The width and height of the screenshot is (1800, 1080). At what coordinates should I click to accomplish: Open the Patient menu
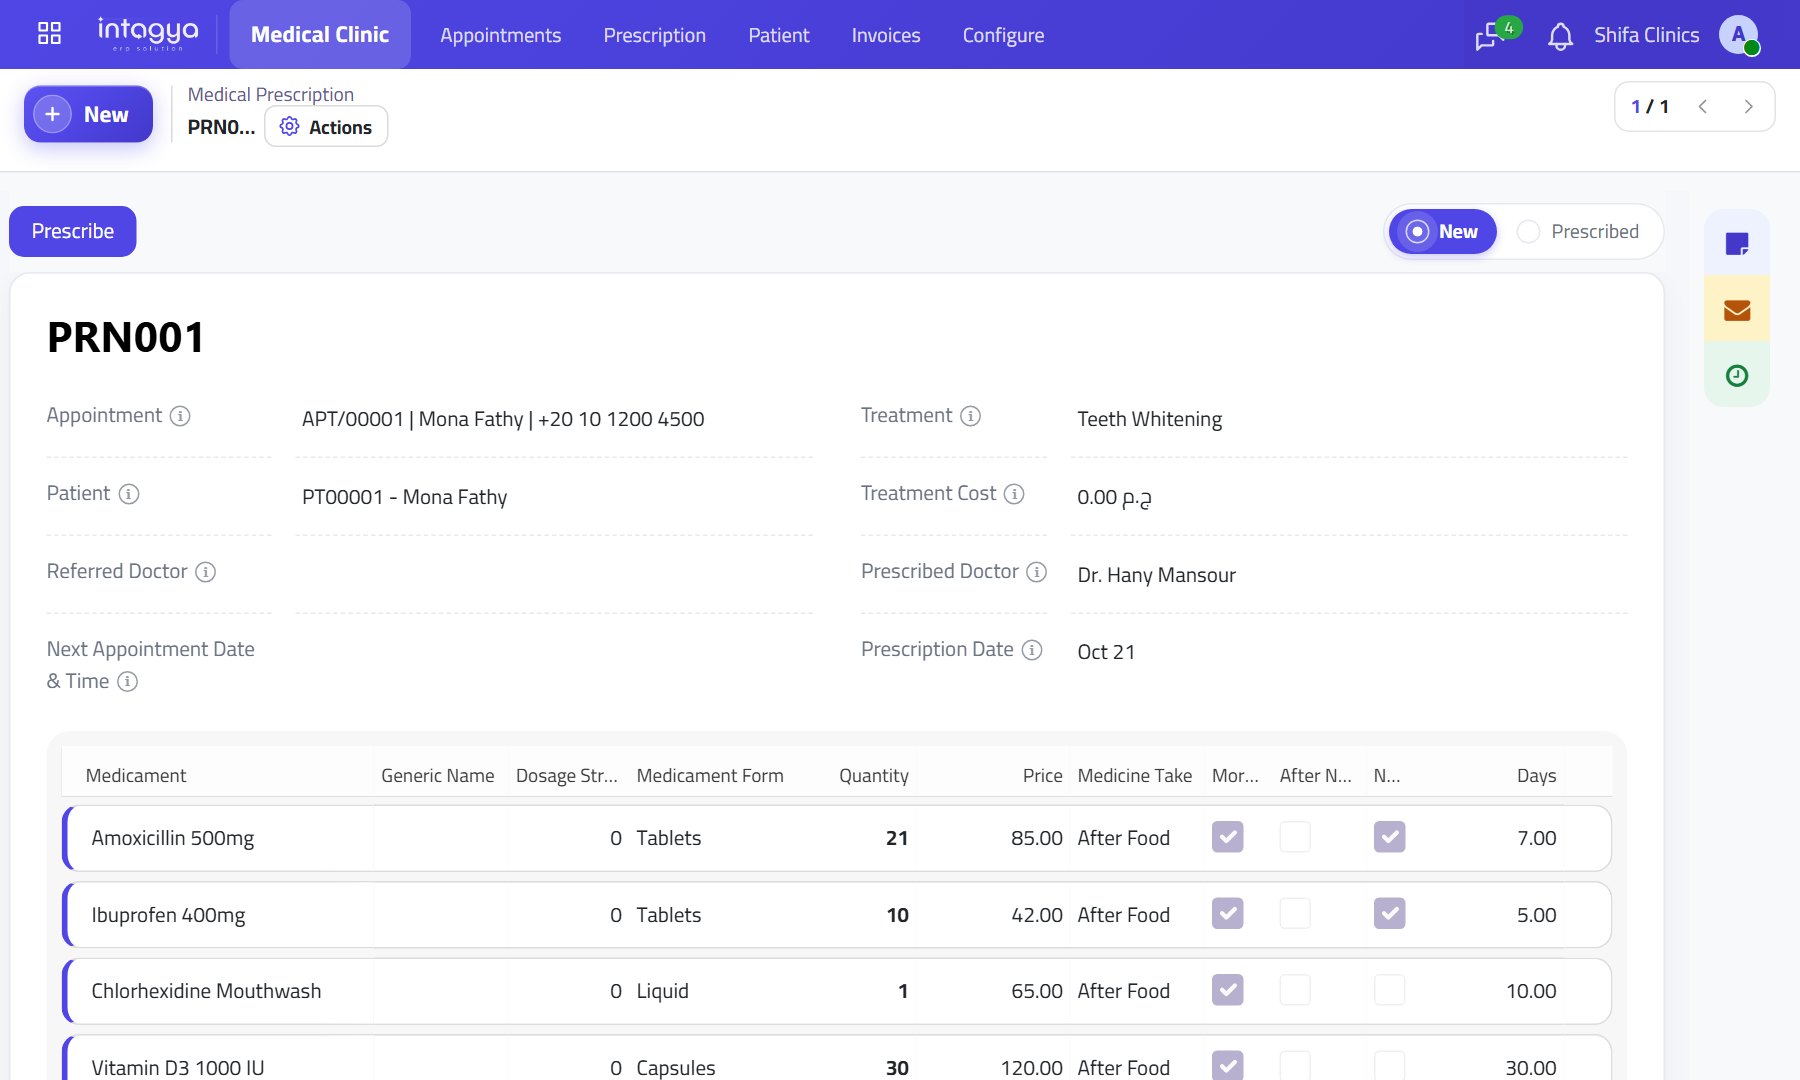click(x=779, y=35)
